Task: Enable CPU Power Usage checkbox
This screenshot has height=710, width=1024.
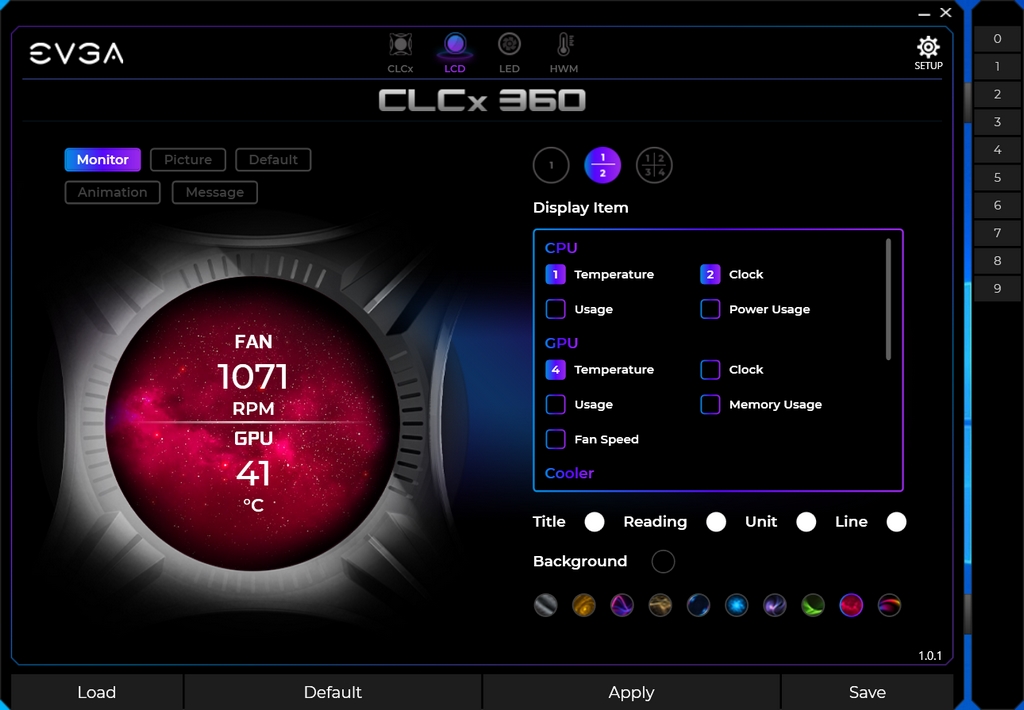Action: point(710,309)
